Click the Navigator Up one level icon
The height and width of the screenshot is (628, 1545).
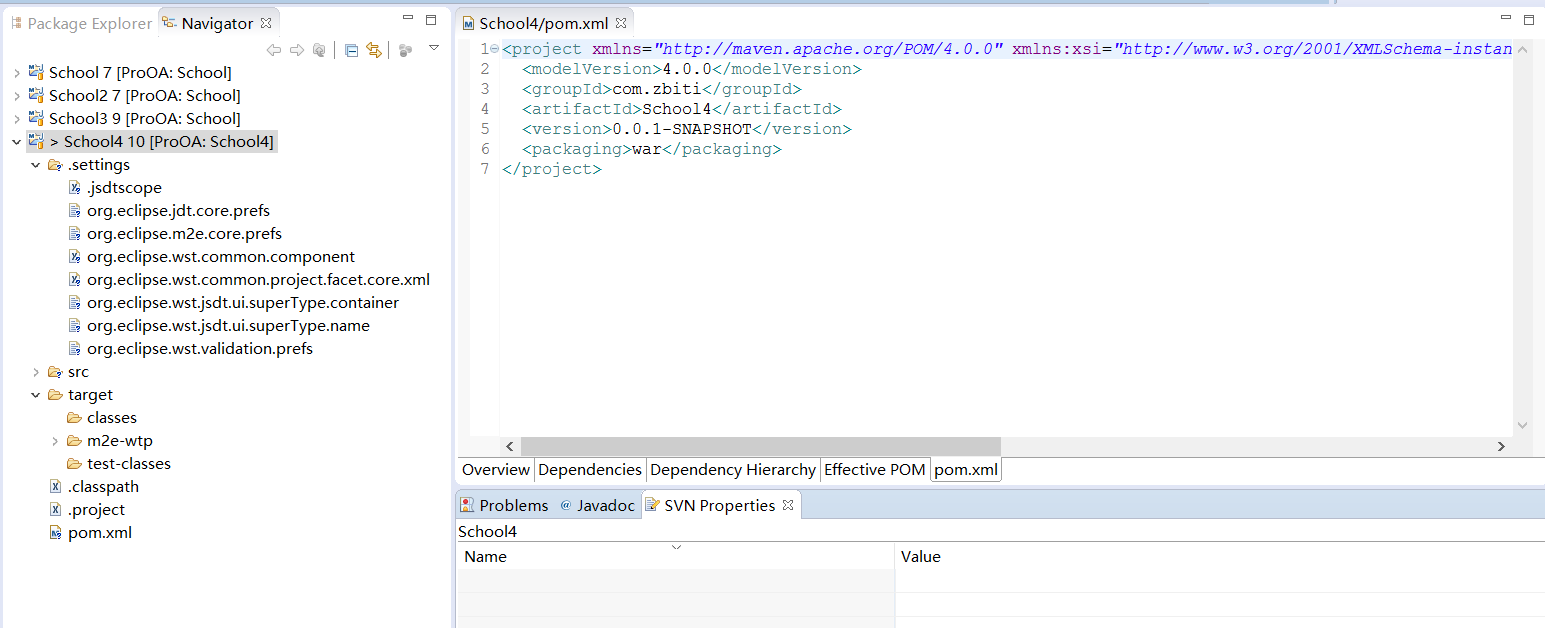pos(319,50)
